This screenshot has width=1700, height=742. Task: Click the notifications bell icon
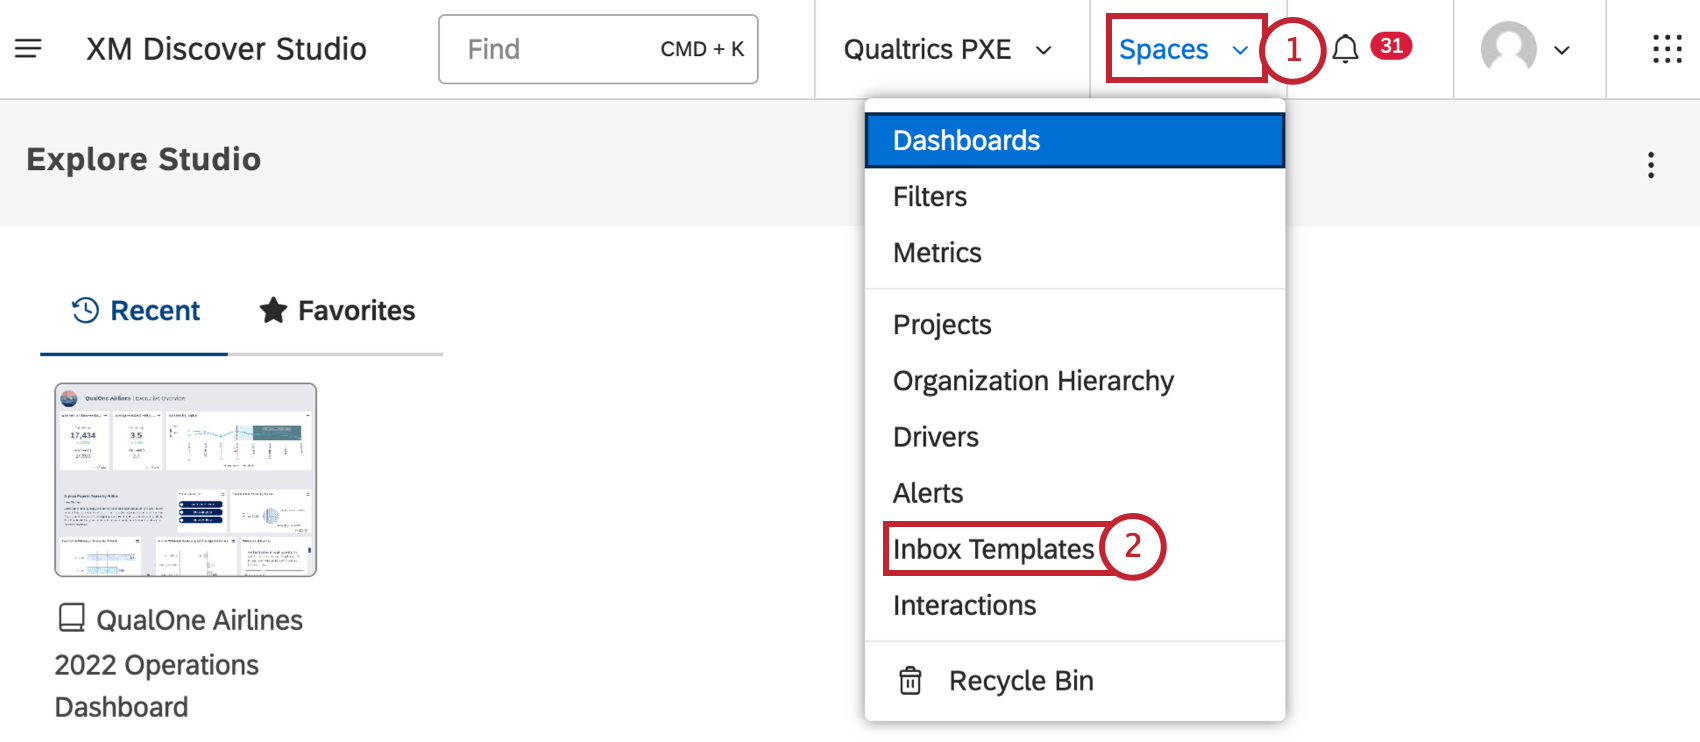point(1345,49)
